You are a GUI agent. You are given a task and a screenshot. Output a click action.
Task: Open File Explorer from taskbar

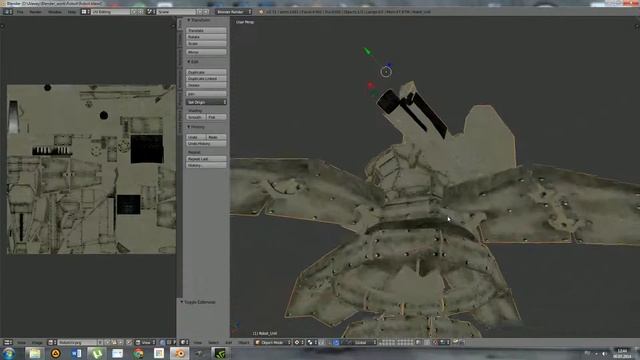tap(35, 353)
